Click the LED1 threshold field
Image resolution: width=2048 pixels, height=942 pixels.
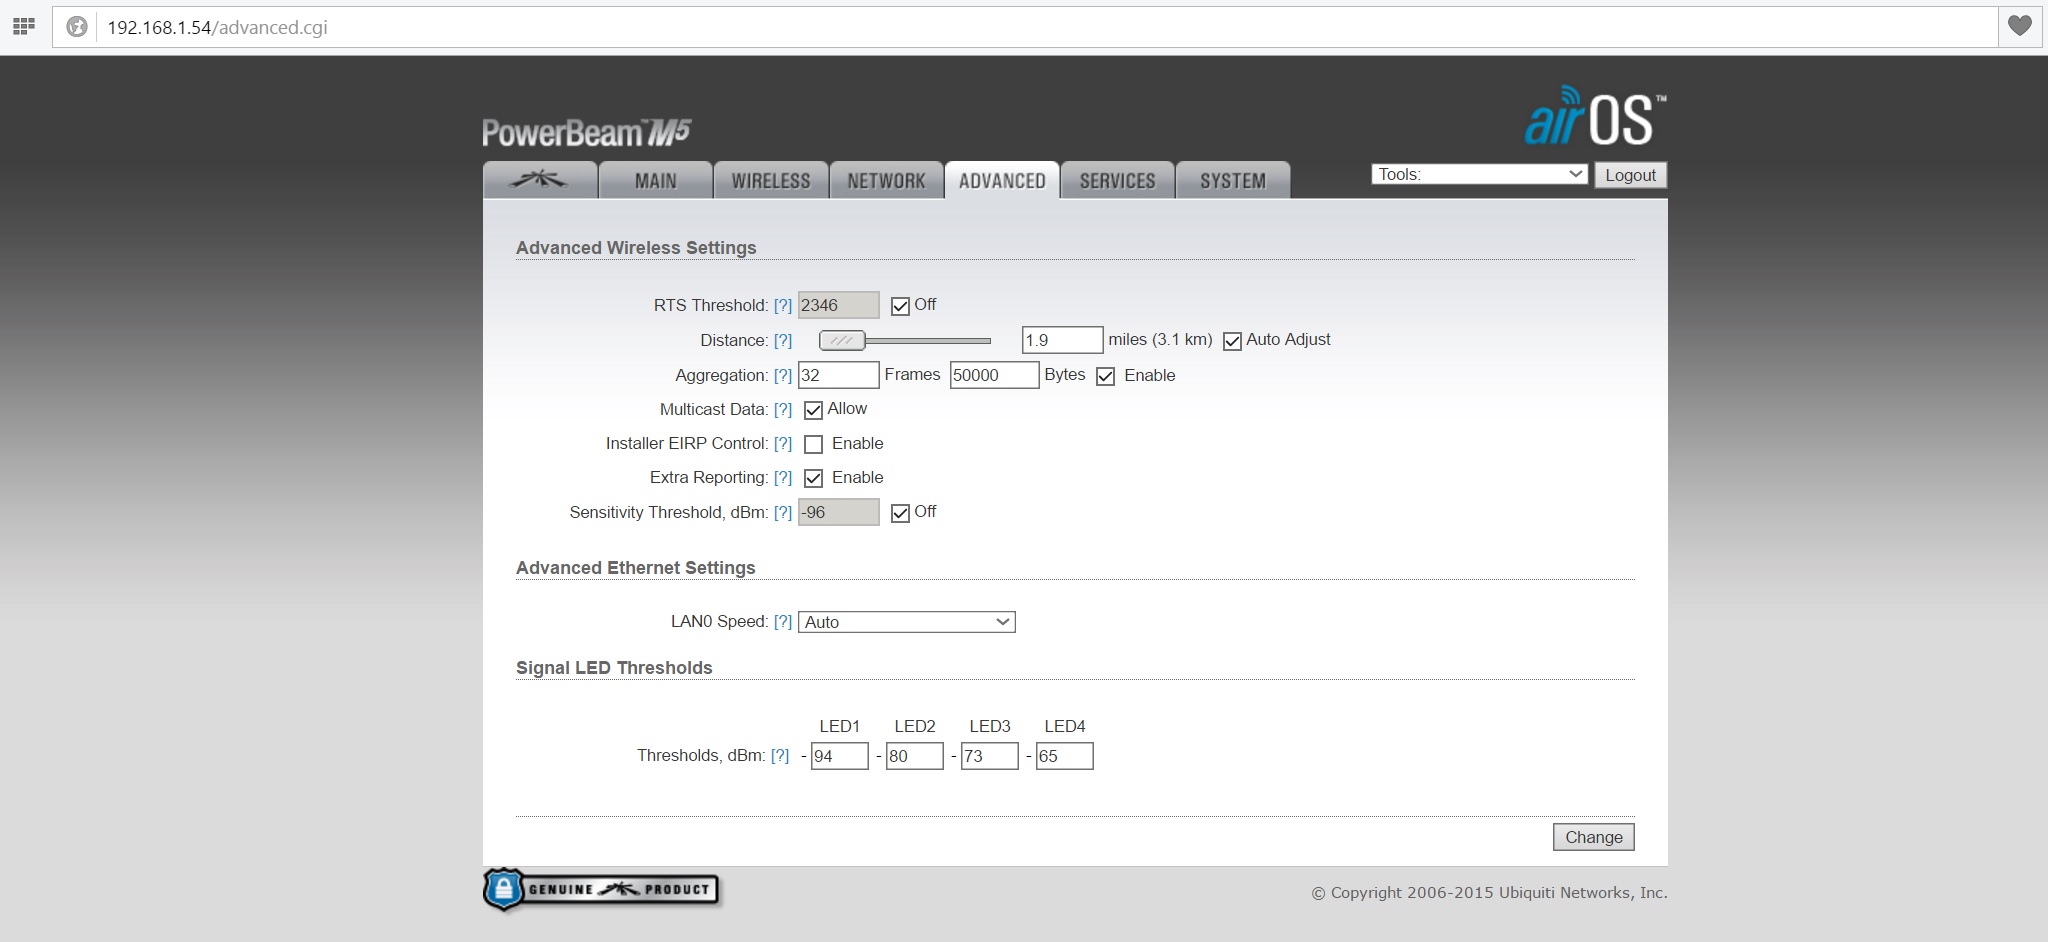click(839, 756)
